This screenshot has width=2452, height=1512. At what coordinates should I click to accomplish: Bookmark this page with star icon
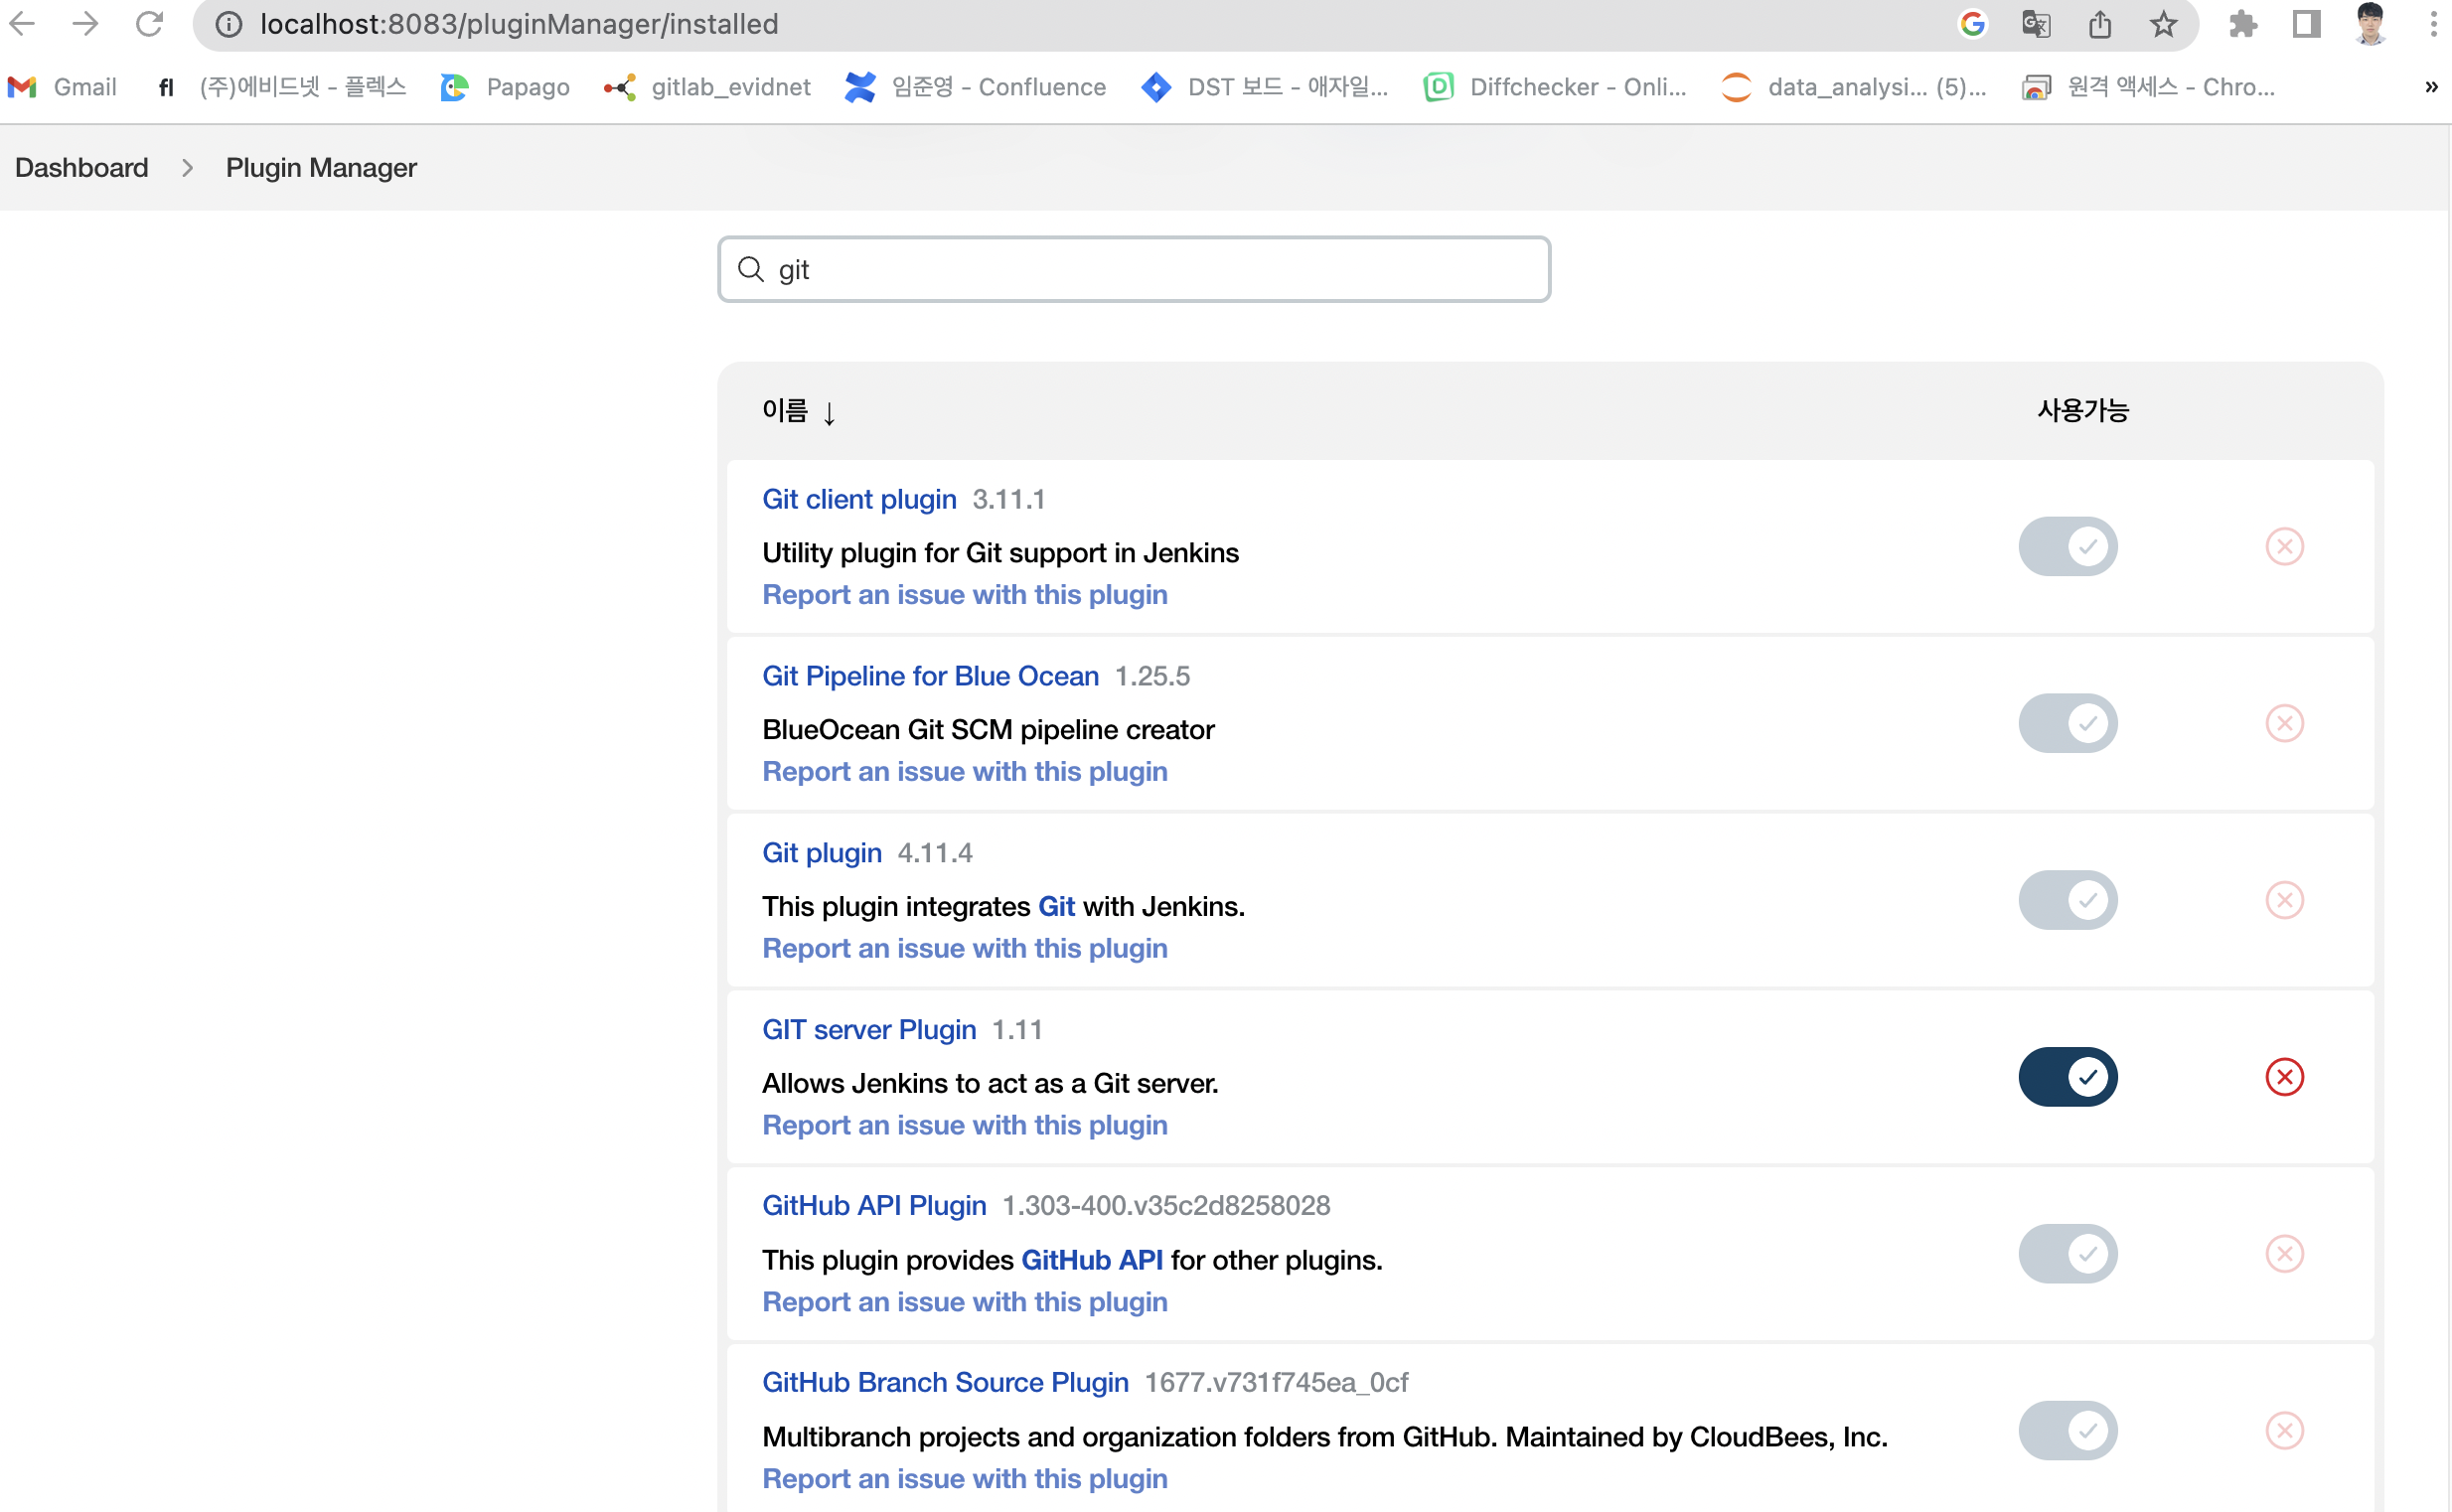point(2163,24)
